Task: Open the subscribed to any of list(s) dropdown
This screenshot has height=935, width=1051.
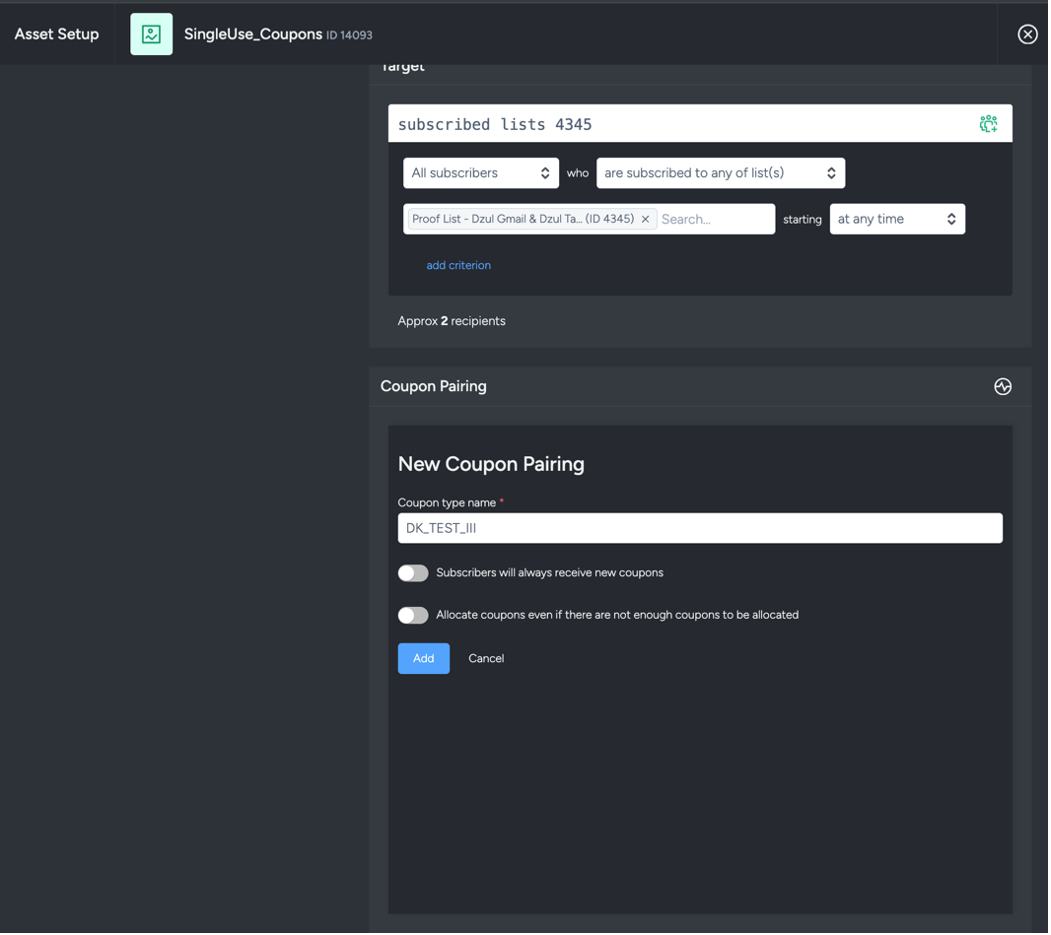Action: (x=720, y=172)
